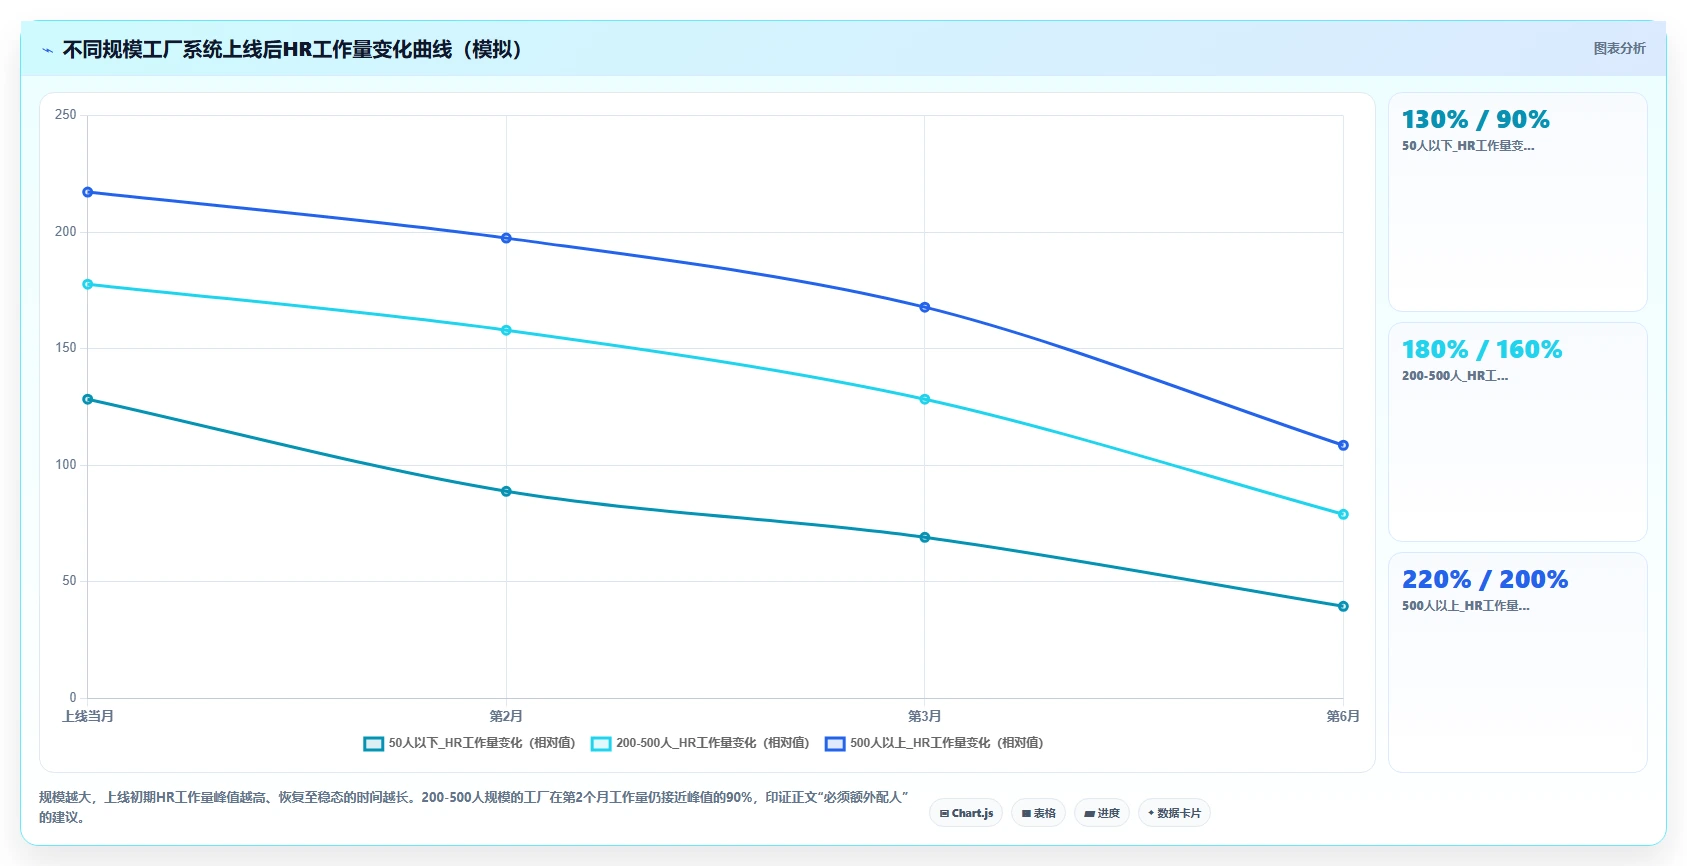Click the 上线当月 x-axis label
Viewport: 1687px width, 866px height.
[88, 716]
